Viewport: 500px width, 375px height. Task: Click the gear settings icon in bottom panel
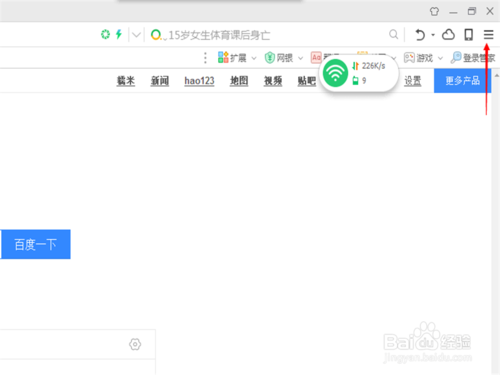[135, 344]
